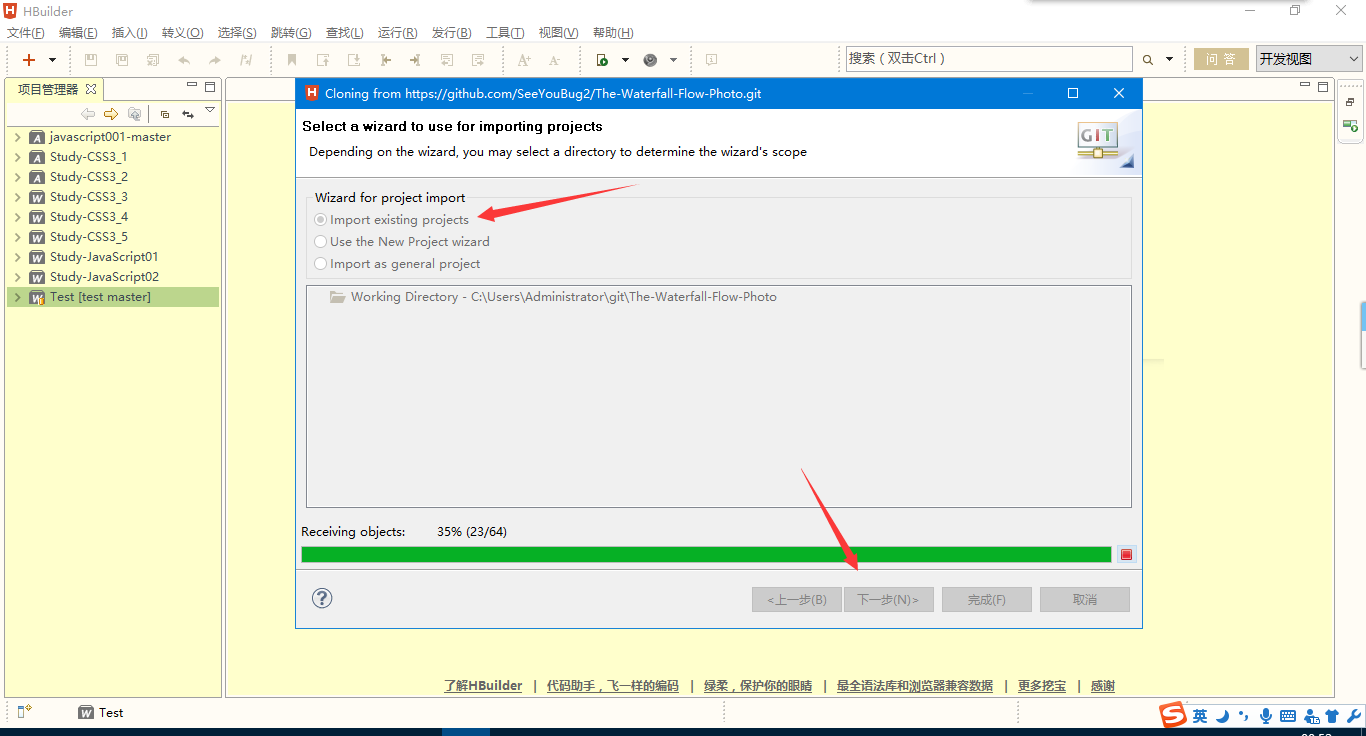The image size is (1366, 736).
Task: Click the yellow forward arrow in project manager
Action: (x=111, y=114)
